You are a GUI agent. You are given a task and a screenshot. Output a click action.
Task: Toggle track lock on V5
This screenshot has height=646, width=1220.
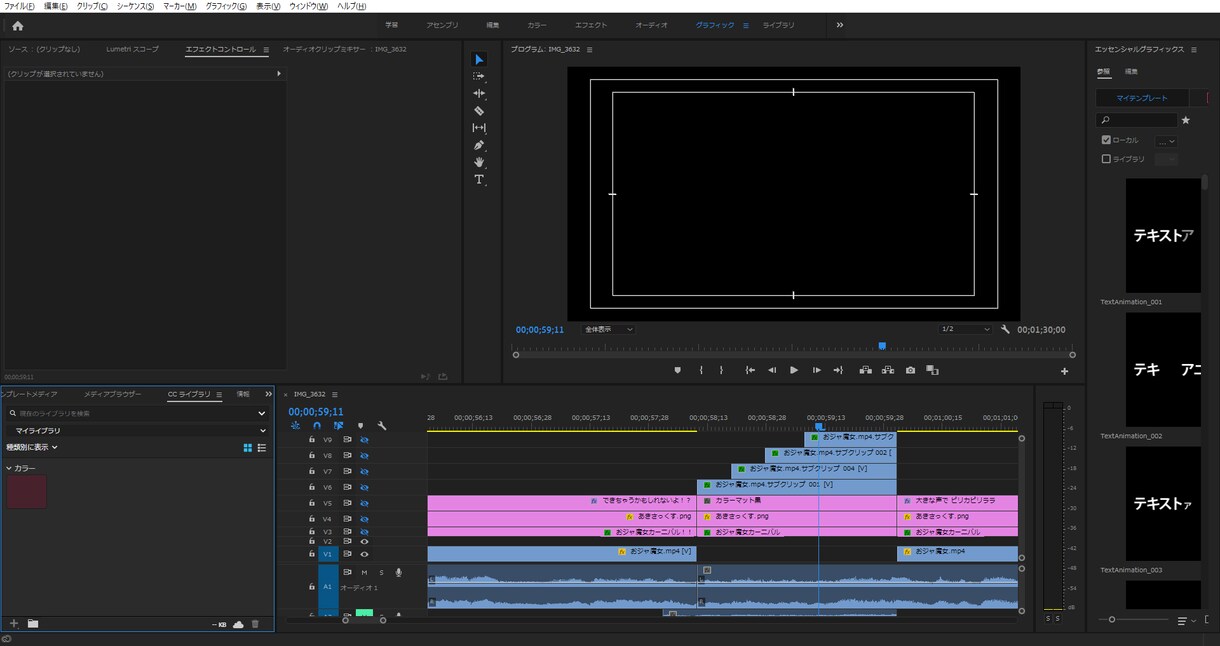pyautogui.click(x=312, y=503)
